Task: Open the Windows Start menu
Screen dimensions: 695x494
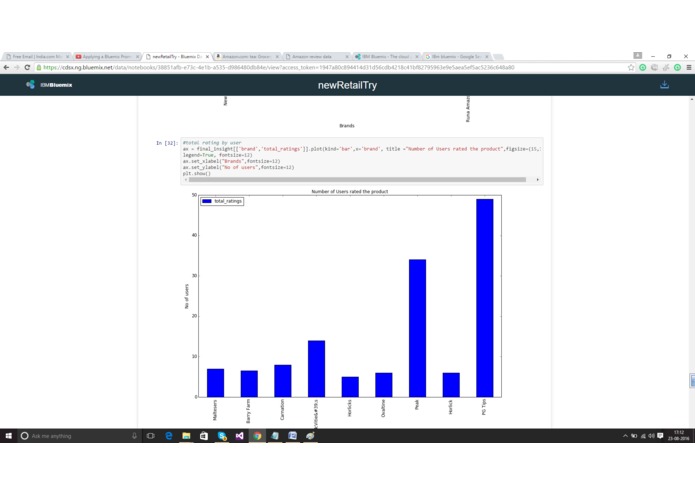Action: [8, 436]
